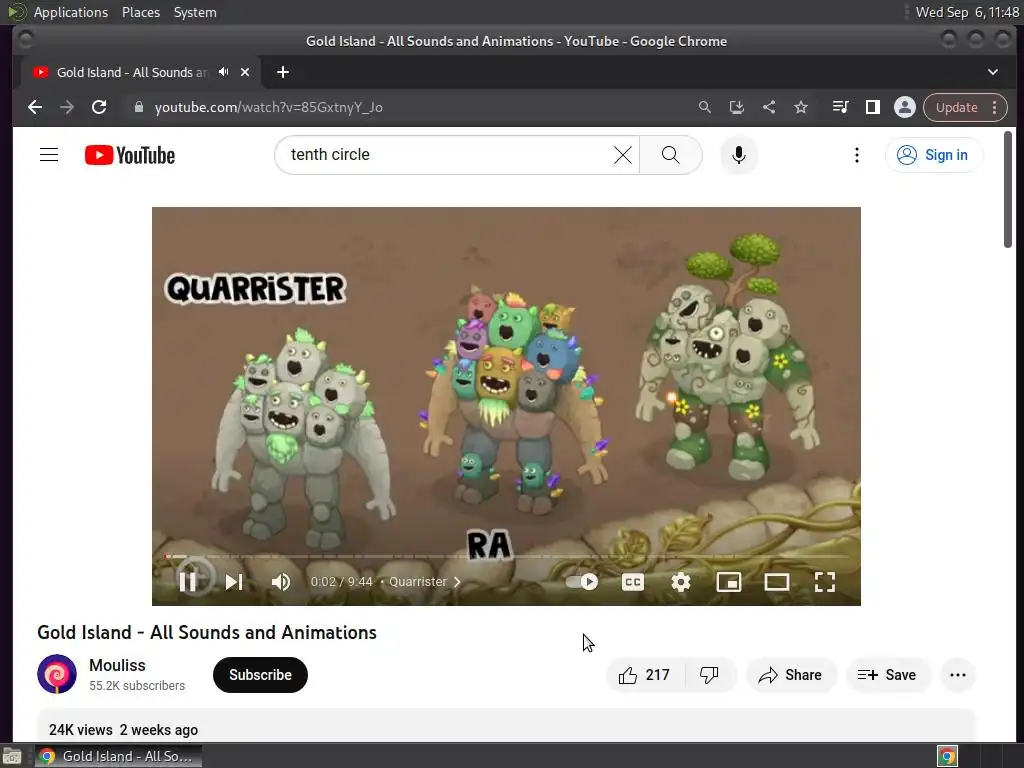The image size is (1024, 768).
Task: Share the video
Action: pos(790,675)
